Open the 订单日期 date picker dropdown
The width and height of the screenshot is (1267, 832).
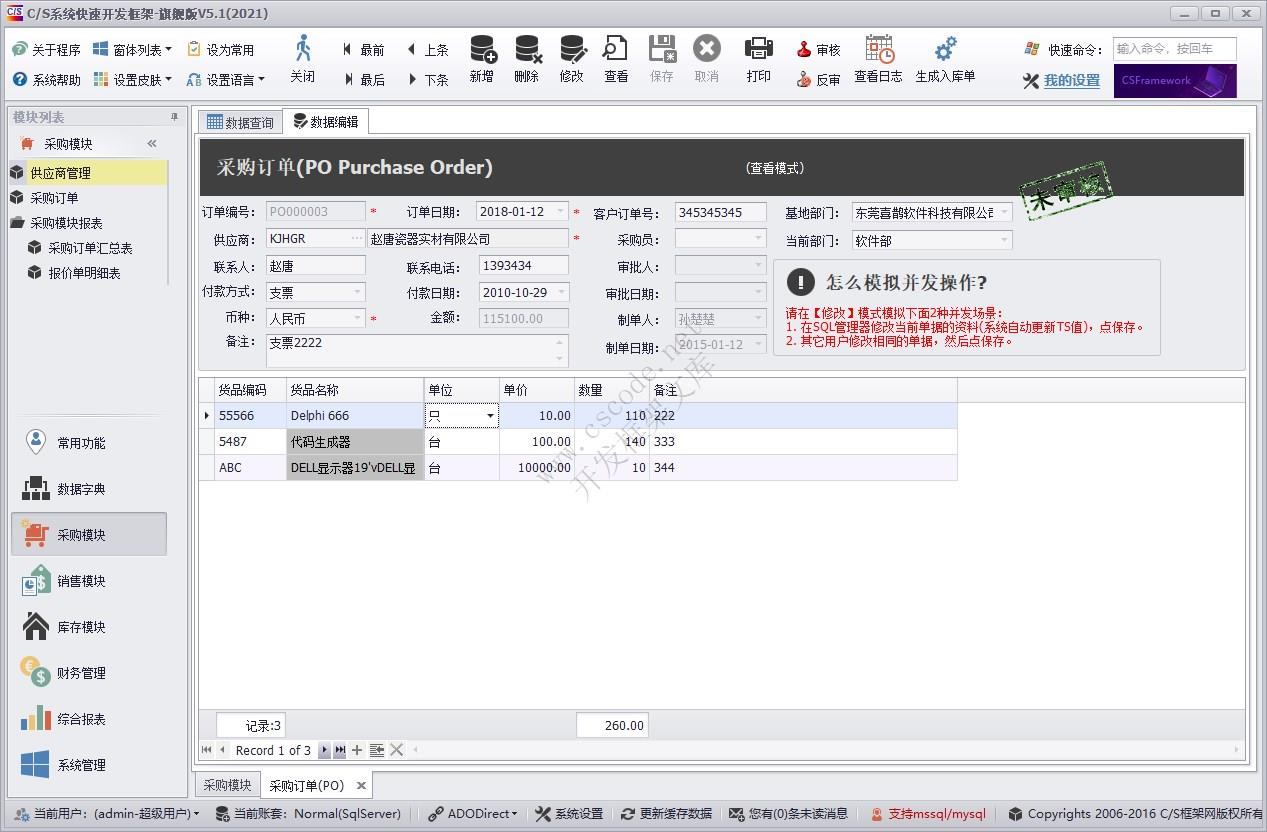560,212
